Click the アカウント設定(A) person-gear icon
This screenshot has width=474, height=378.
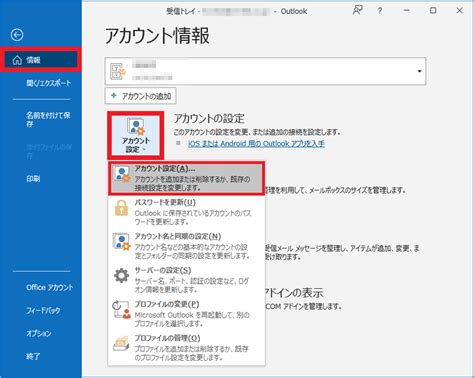click(x=122, y=174)
